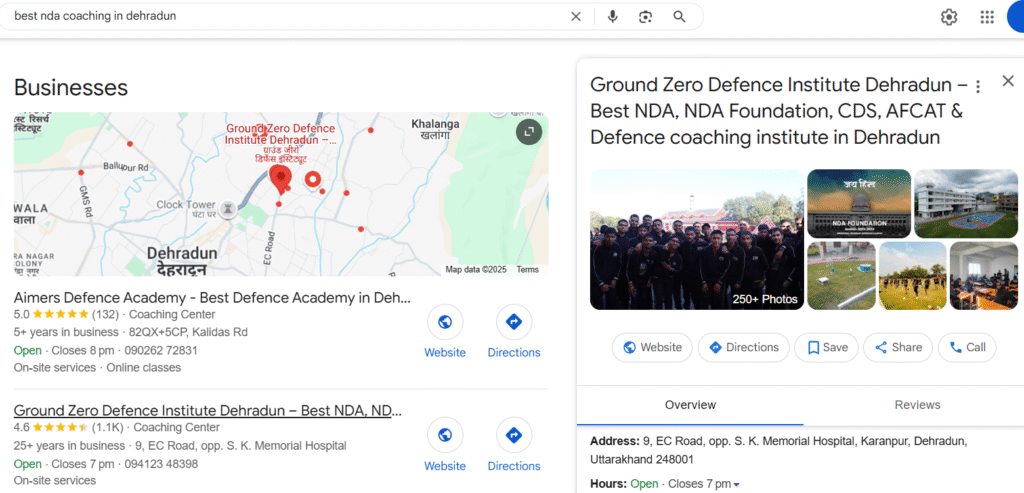This screenshot has width=1024, height=493.
Task: Open the Google apps grid icon
Action: coord(987,17)
